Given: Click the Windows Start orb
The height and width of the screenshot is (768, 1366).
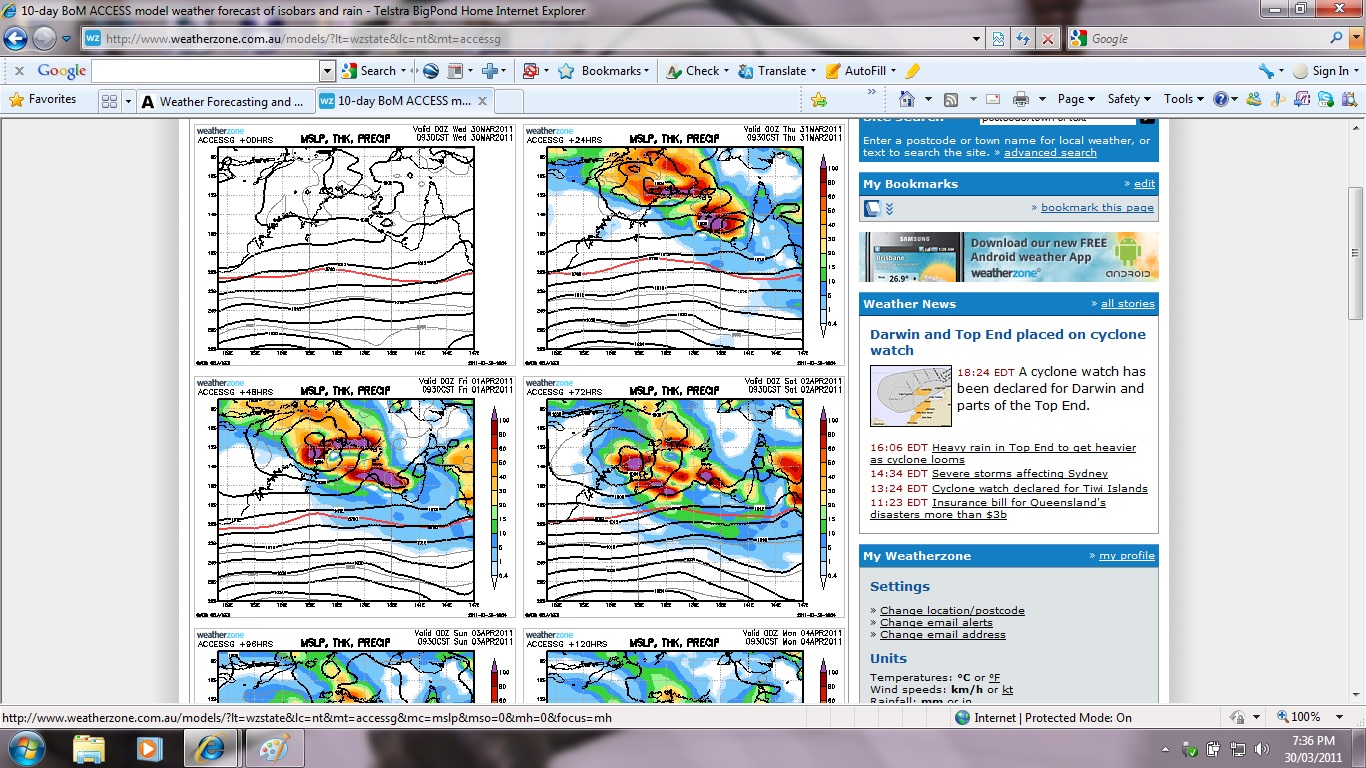Looking at the screenshot, I should pyautogui.click(x=26, y=748).
